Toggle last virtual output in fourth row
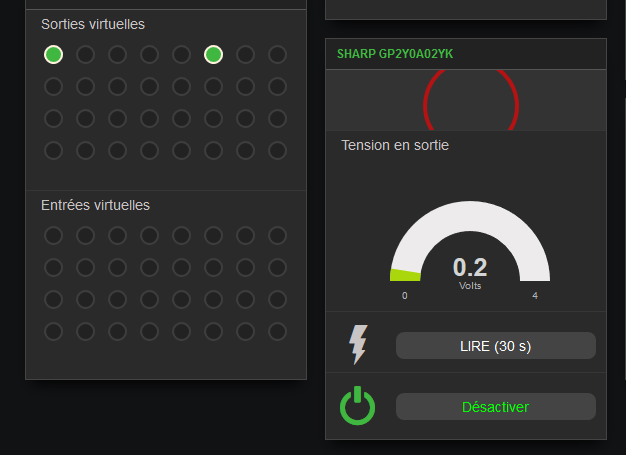This screenshot has height=455, width=626. pyautogui.click(x=277, y=151)
